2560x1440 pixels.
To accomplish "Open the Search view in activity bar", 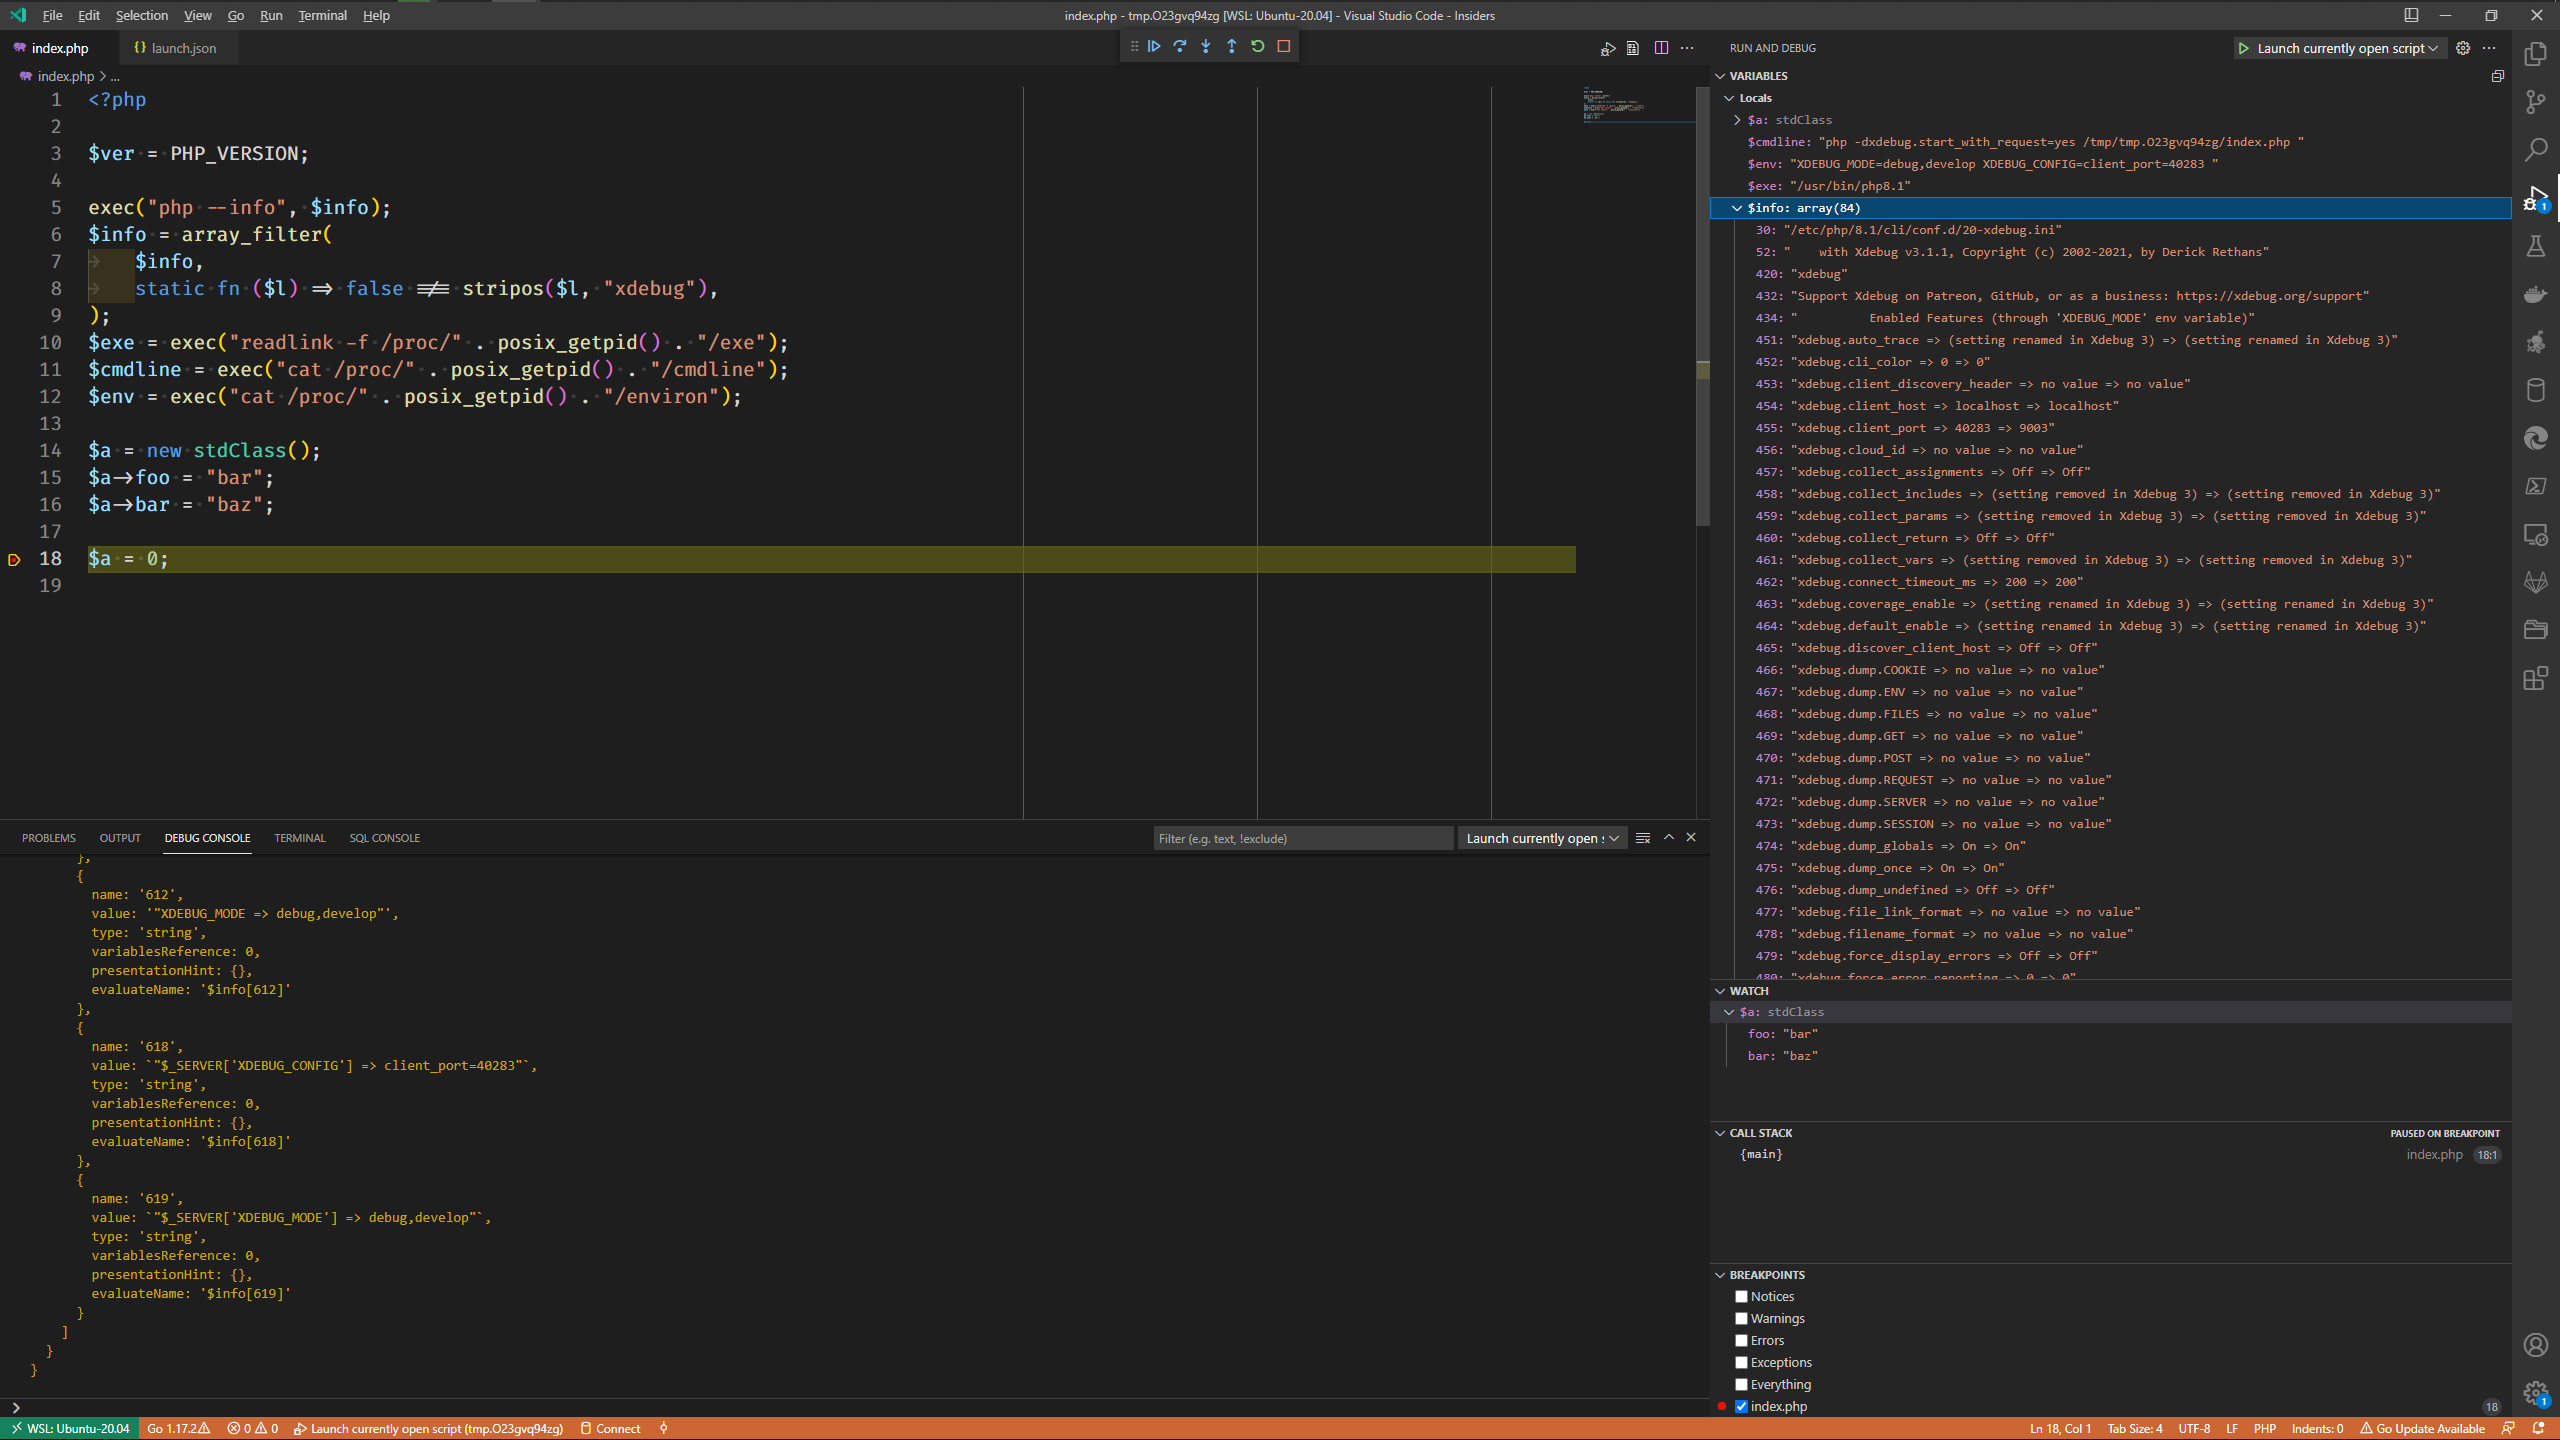I will click(x=2535, y=150).
